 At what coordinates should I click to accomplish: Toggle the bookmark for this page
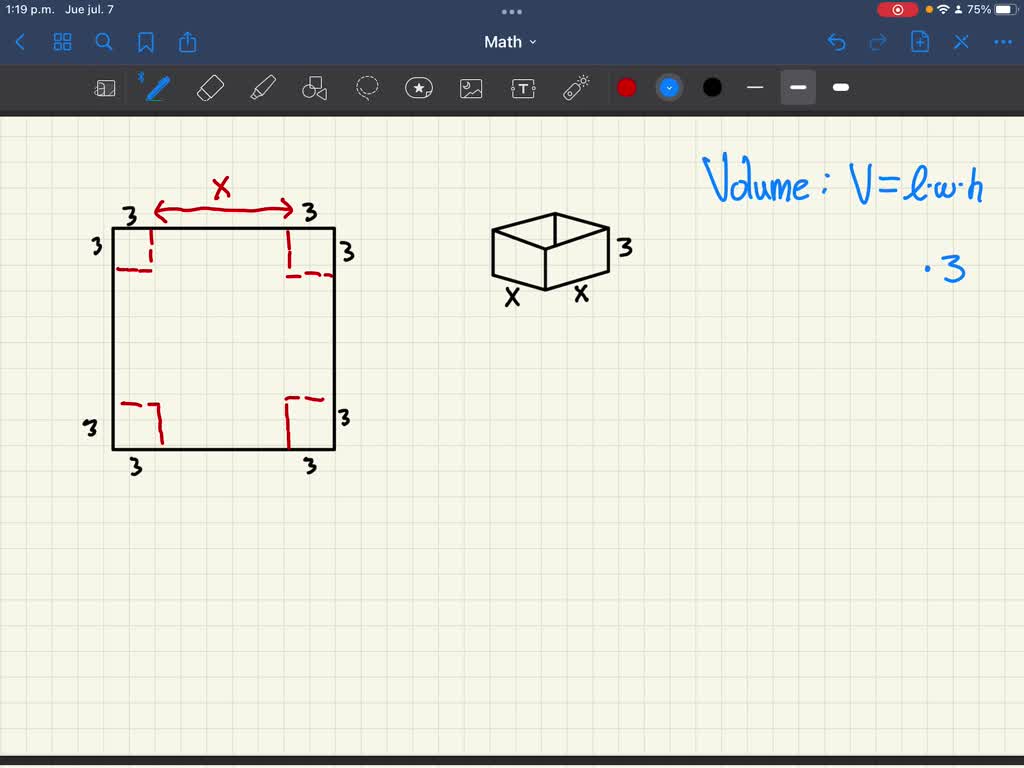146,42
